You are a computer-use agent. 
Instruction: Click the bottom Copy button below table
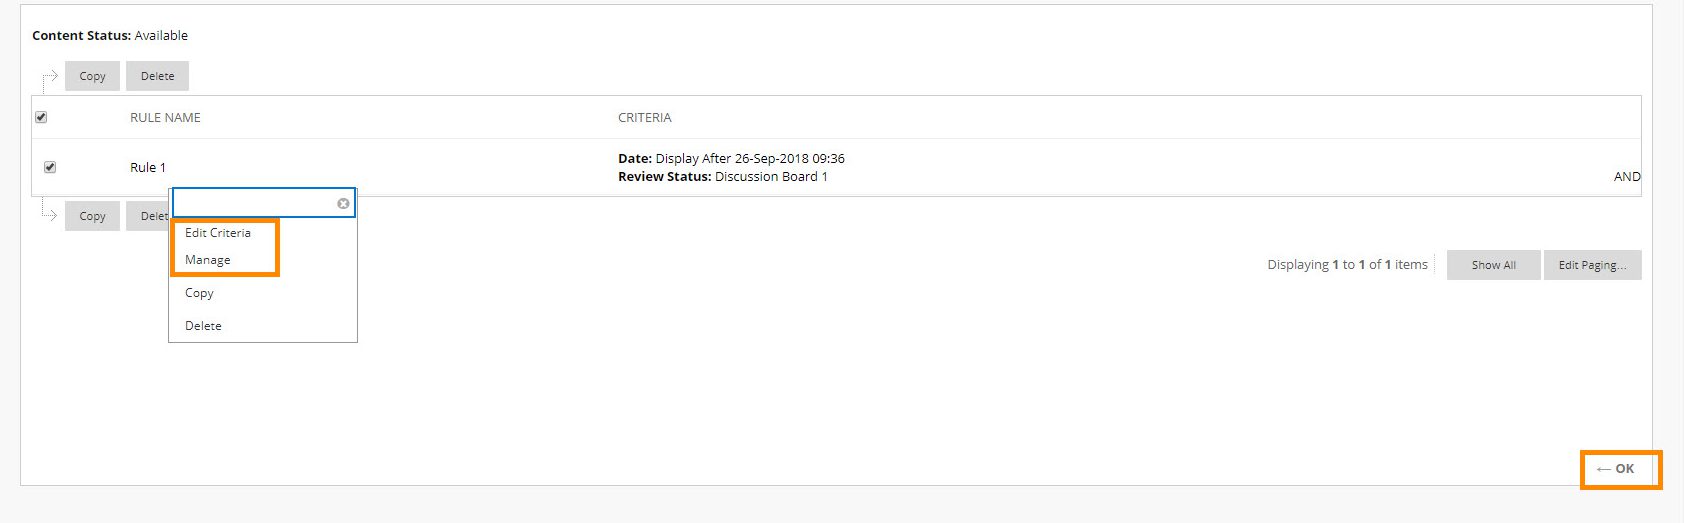click(x=93, y=216)
